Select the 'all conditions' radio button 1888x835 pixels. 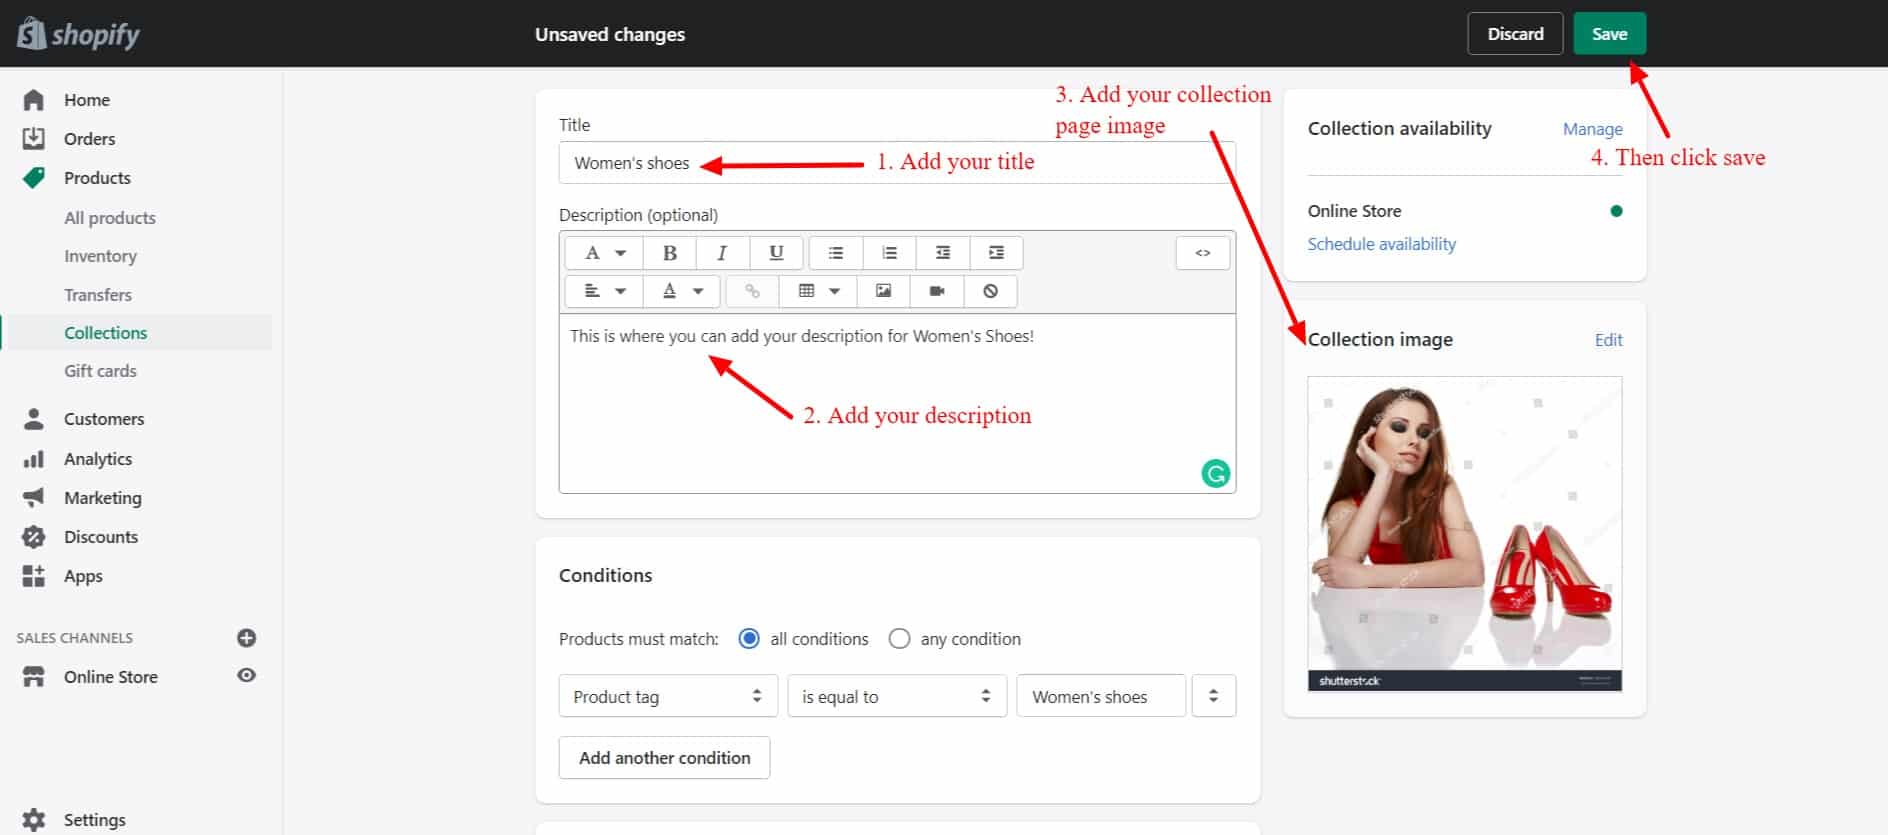point(749,639)
